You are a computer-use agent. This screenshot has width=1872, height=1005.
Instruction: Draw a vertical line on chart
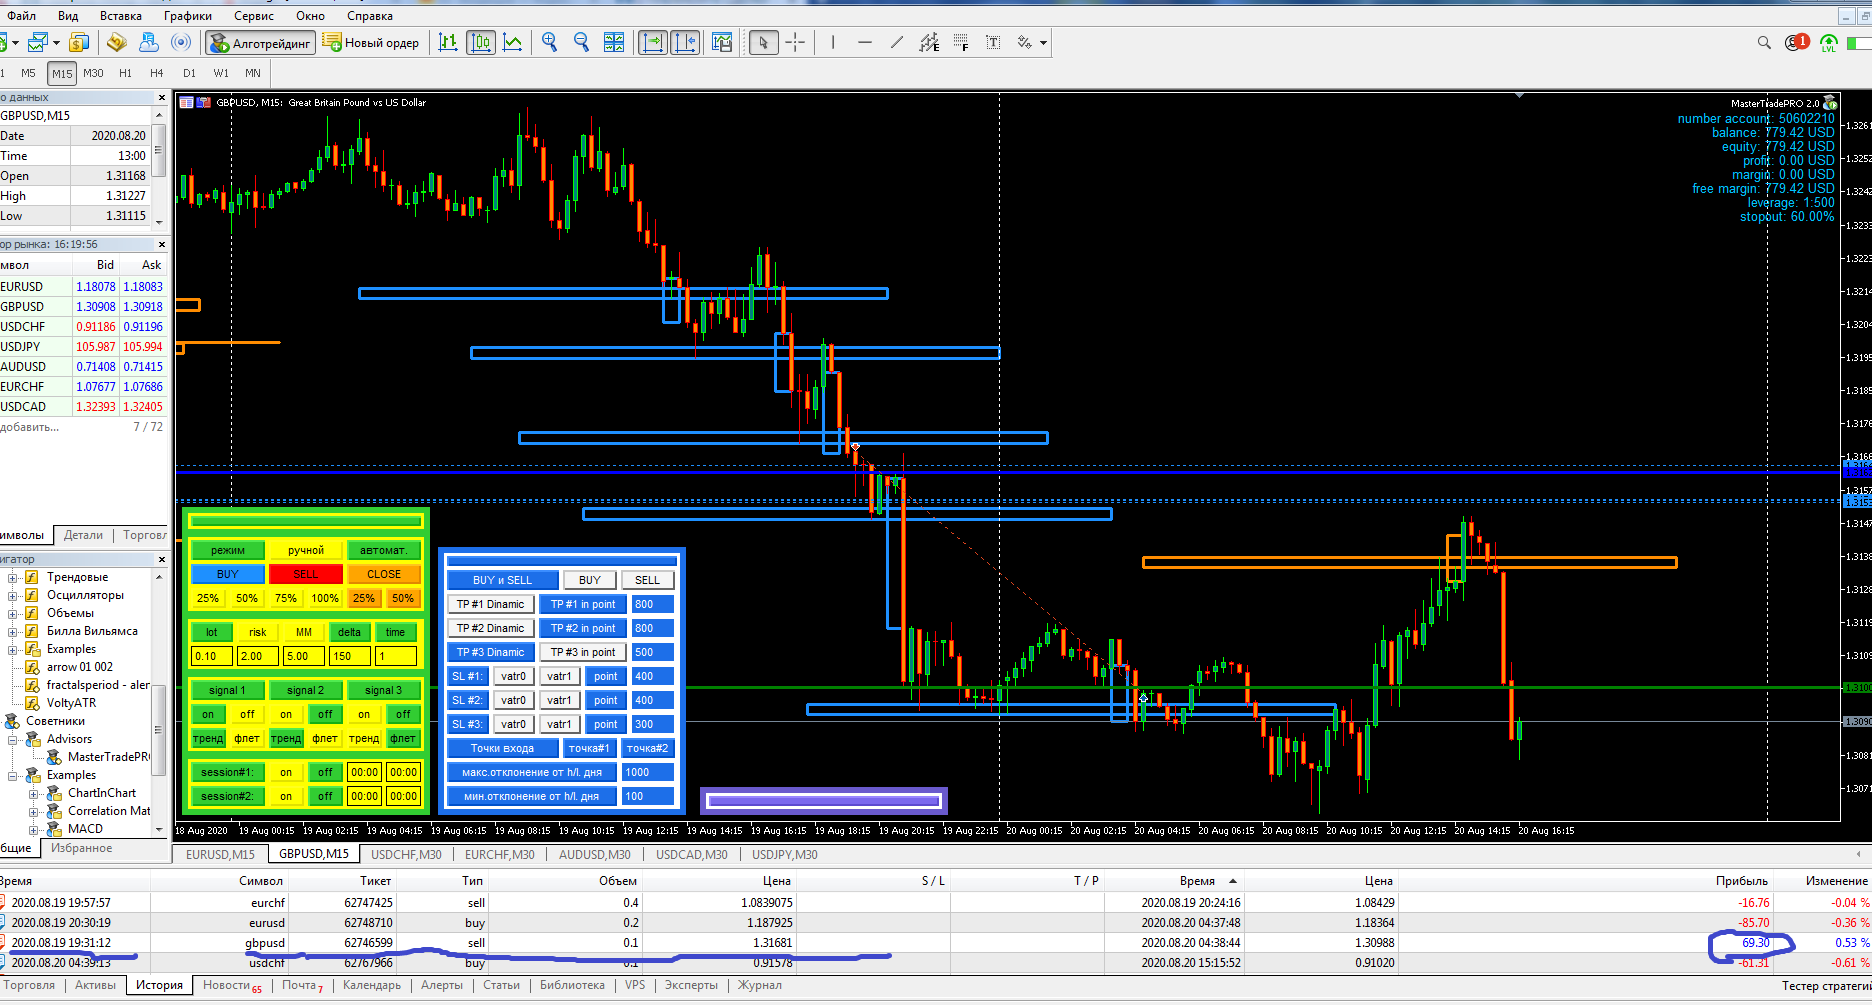coord(833,42)
